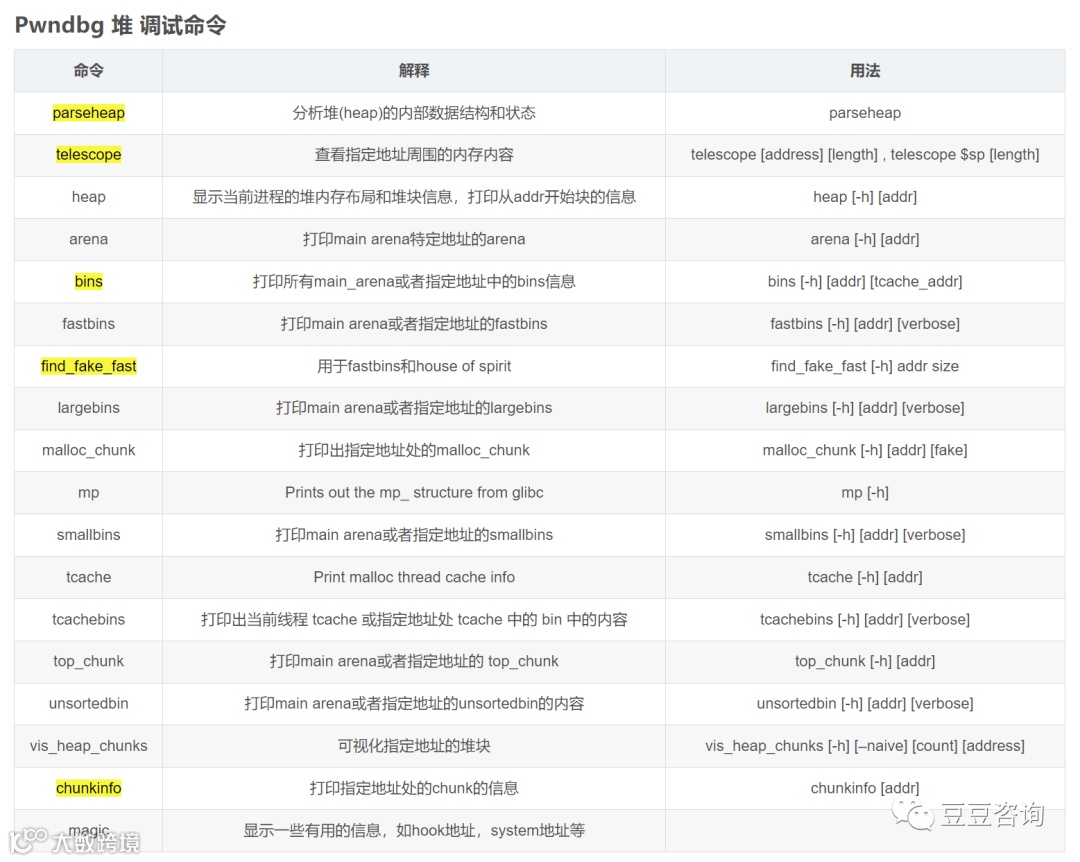Click usage 'tcachebins [-h] [addr] [verbose]'
The width and height of the screenshot is (1080, 862).
pyautogui.click(x=864, y=619)
